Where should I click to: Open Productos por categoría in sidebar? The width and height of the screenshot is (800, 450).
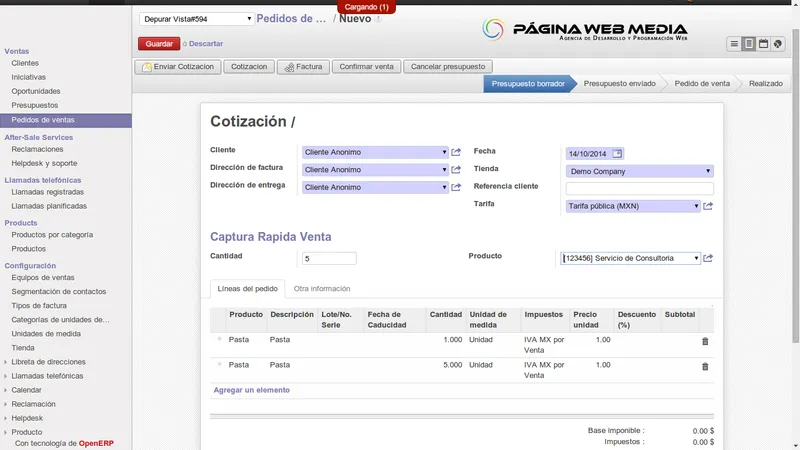pyautogui.click(x=52, y=235)
